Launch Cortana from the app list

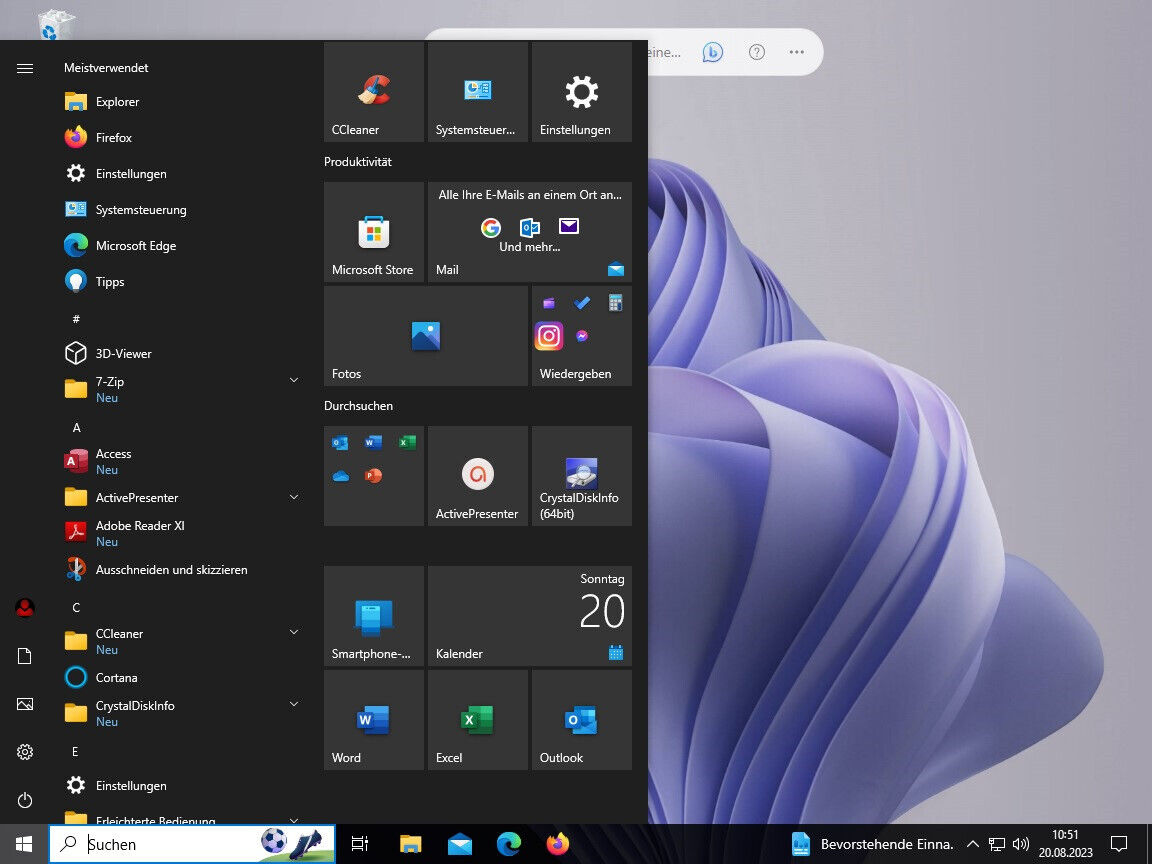[182, 677]
